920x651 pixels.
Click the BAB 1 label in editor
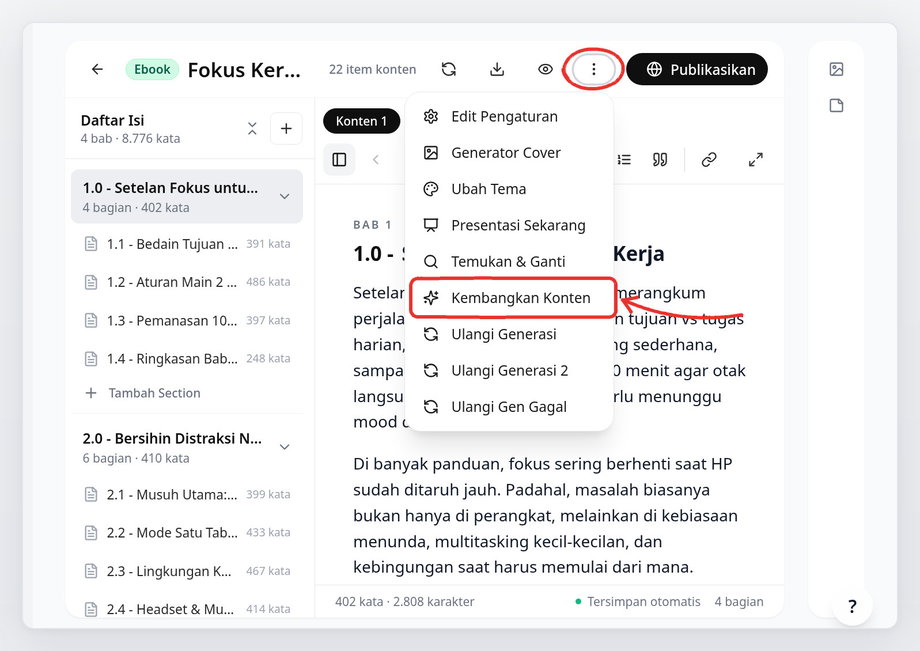click(x=373, y=225)
